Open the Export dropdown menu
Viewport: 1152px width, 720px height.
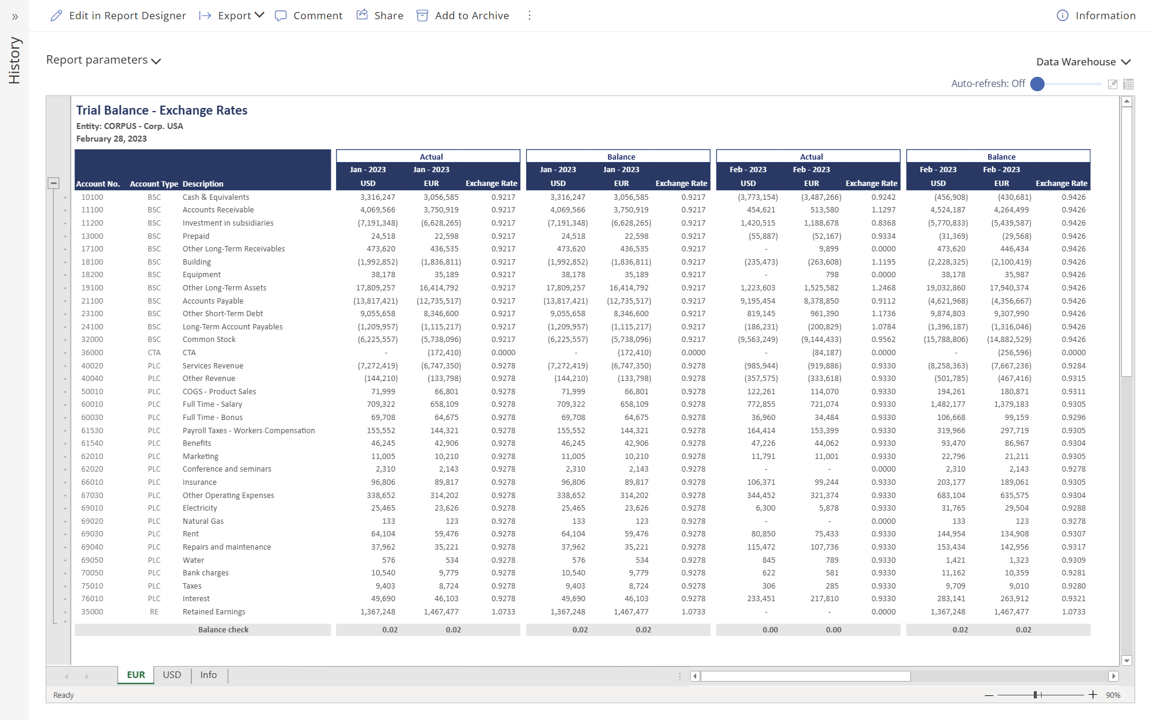coord(232,16)
